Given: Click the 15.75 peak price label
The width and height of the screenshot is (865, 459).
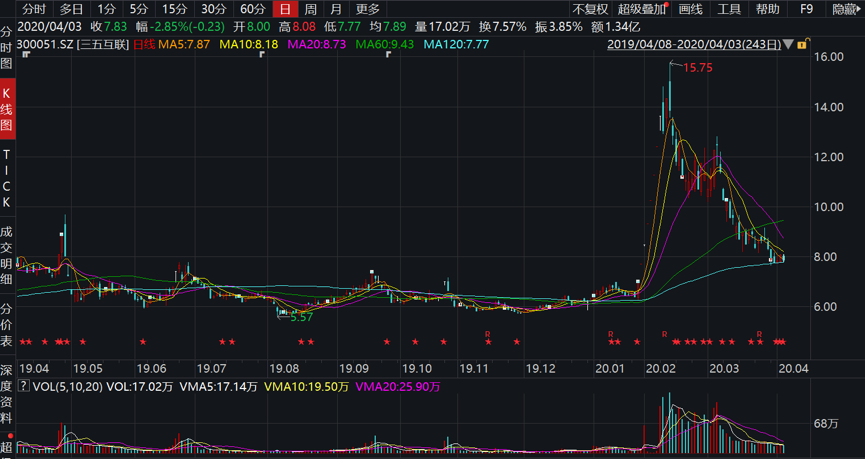Looking at the screenshot, I should (x=696, y=68).
